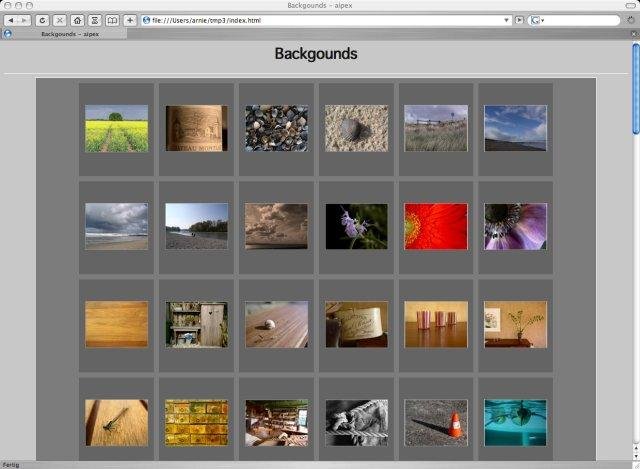This screenshot has height=469, width=640.
Task: Close the tab with the tab bar X
Action: click(635, 34)
